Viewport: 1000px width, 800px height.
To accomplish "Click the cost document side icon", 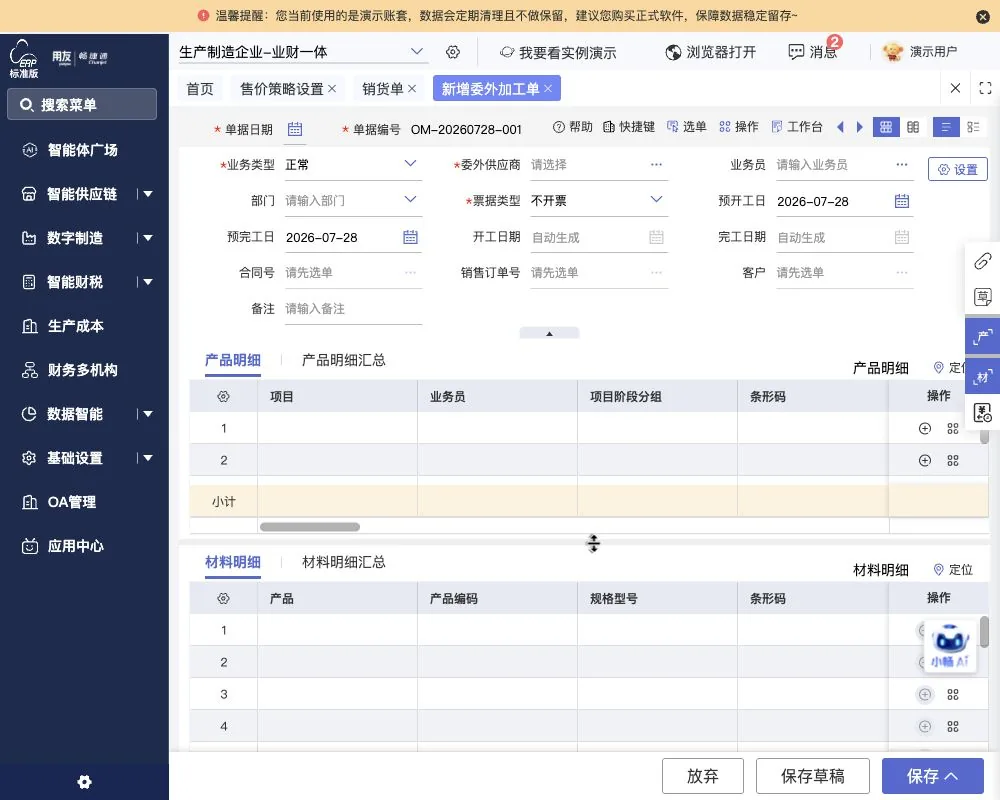I will (x=982, y=413).
